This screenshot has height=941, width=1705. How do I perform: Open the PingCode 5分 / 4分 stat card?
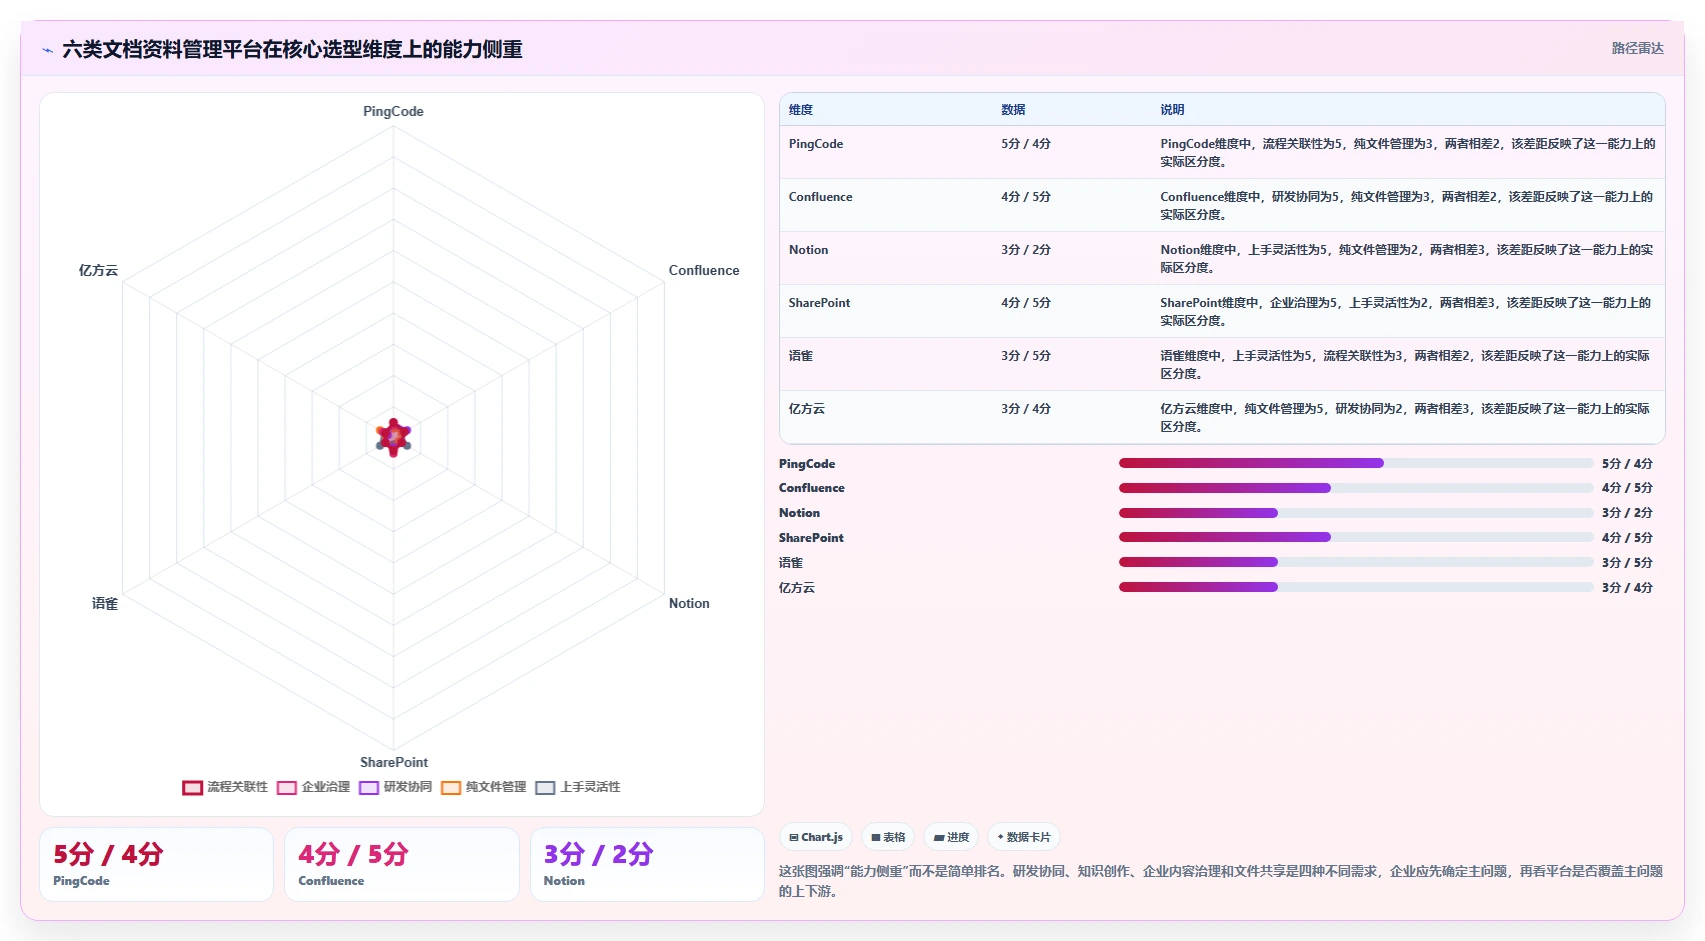coord(156,864)
